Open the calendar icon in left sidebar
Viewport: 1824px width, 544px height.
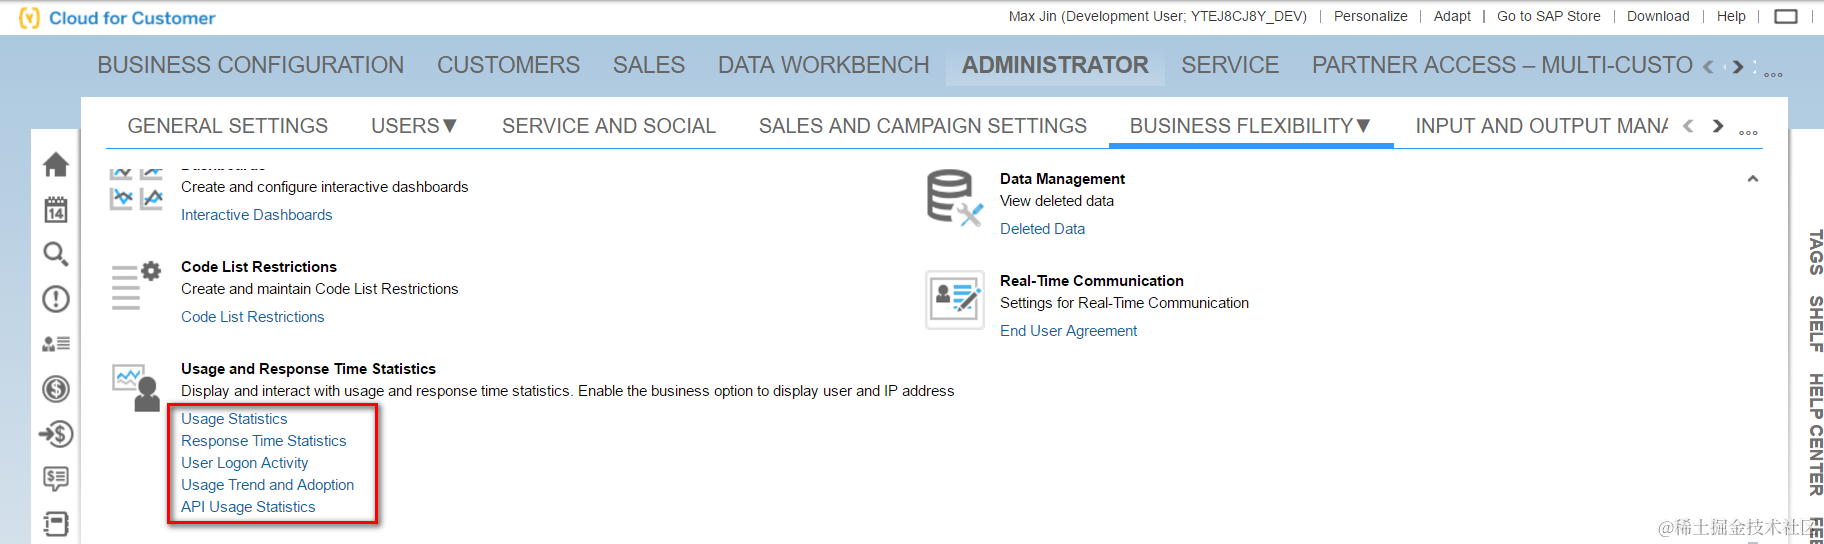(56, 210)
